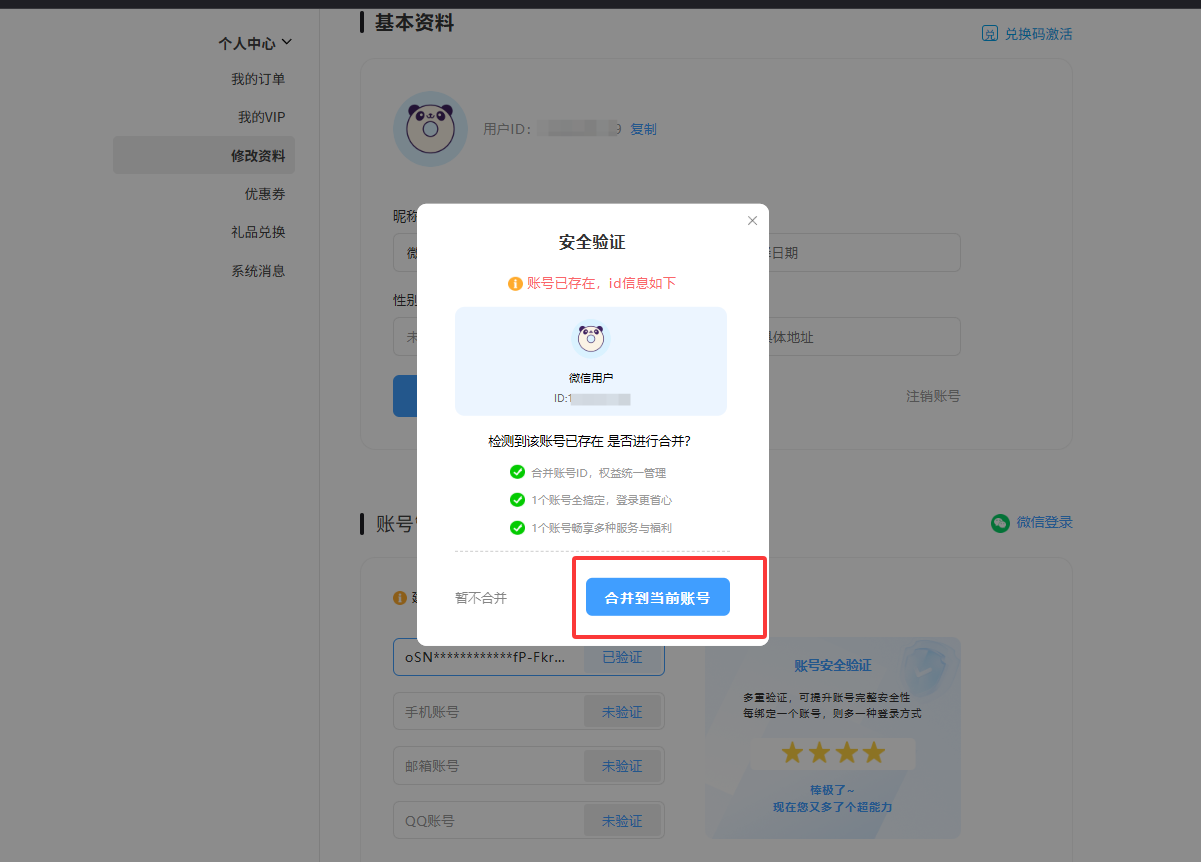Click the green 微信登录 WeChat icon
1201x862 pixels.
pyautogui.click(x=1000, y=522)
